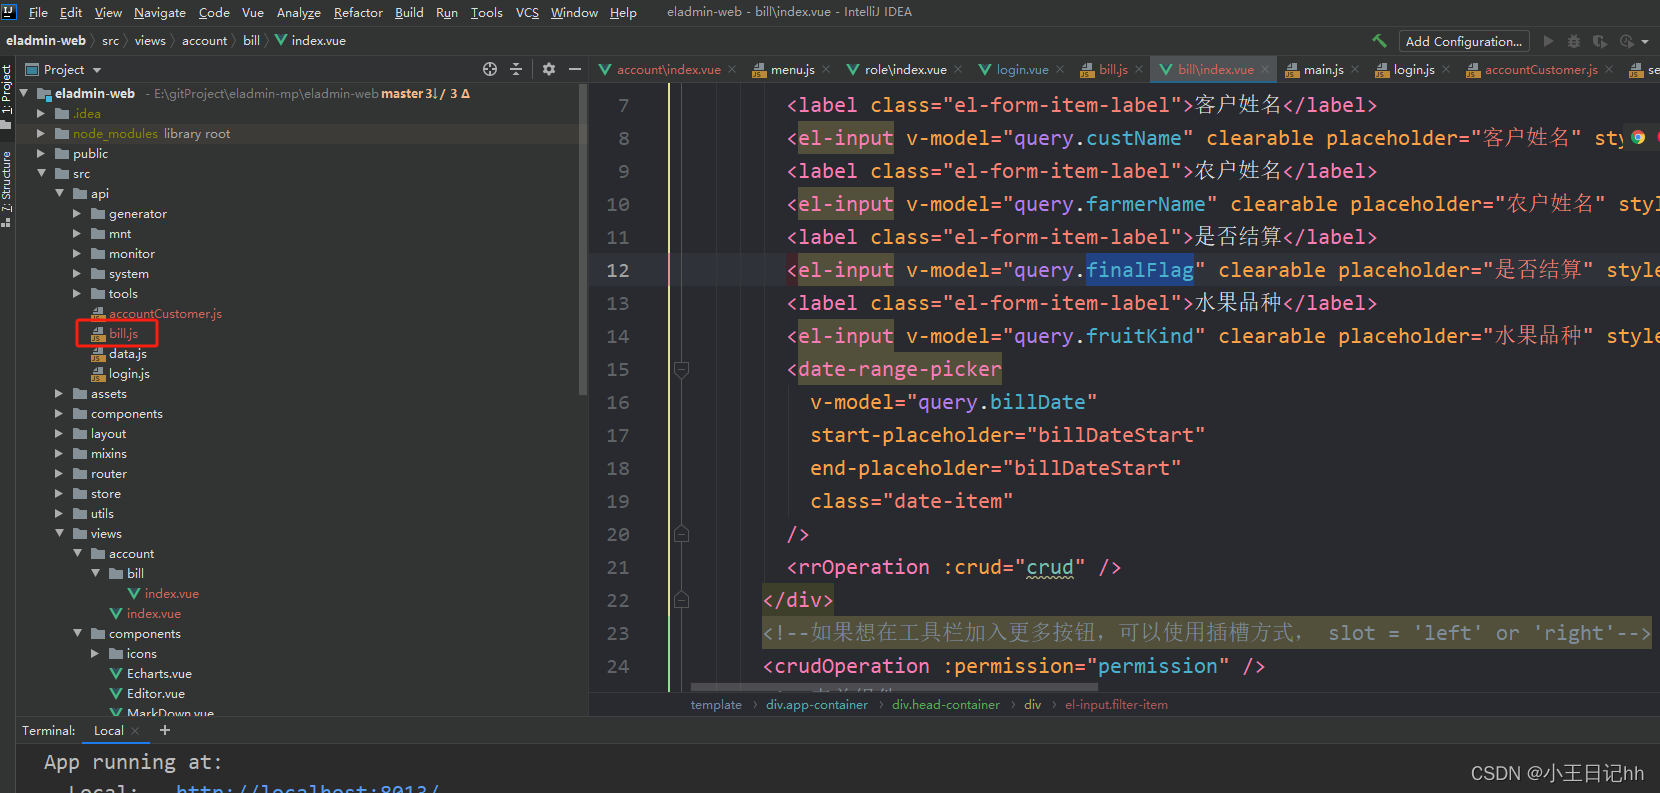Close the account\index.vue editor tab
The image size is (1660, 793).
coord(732,69)
